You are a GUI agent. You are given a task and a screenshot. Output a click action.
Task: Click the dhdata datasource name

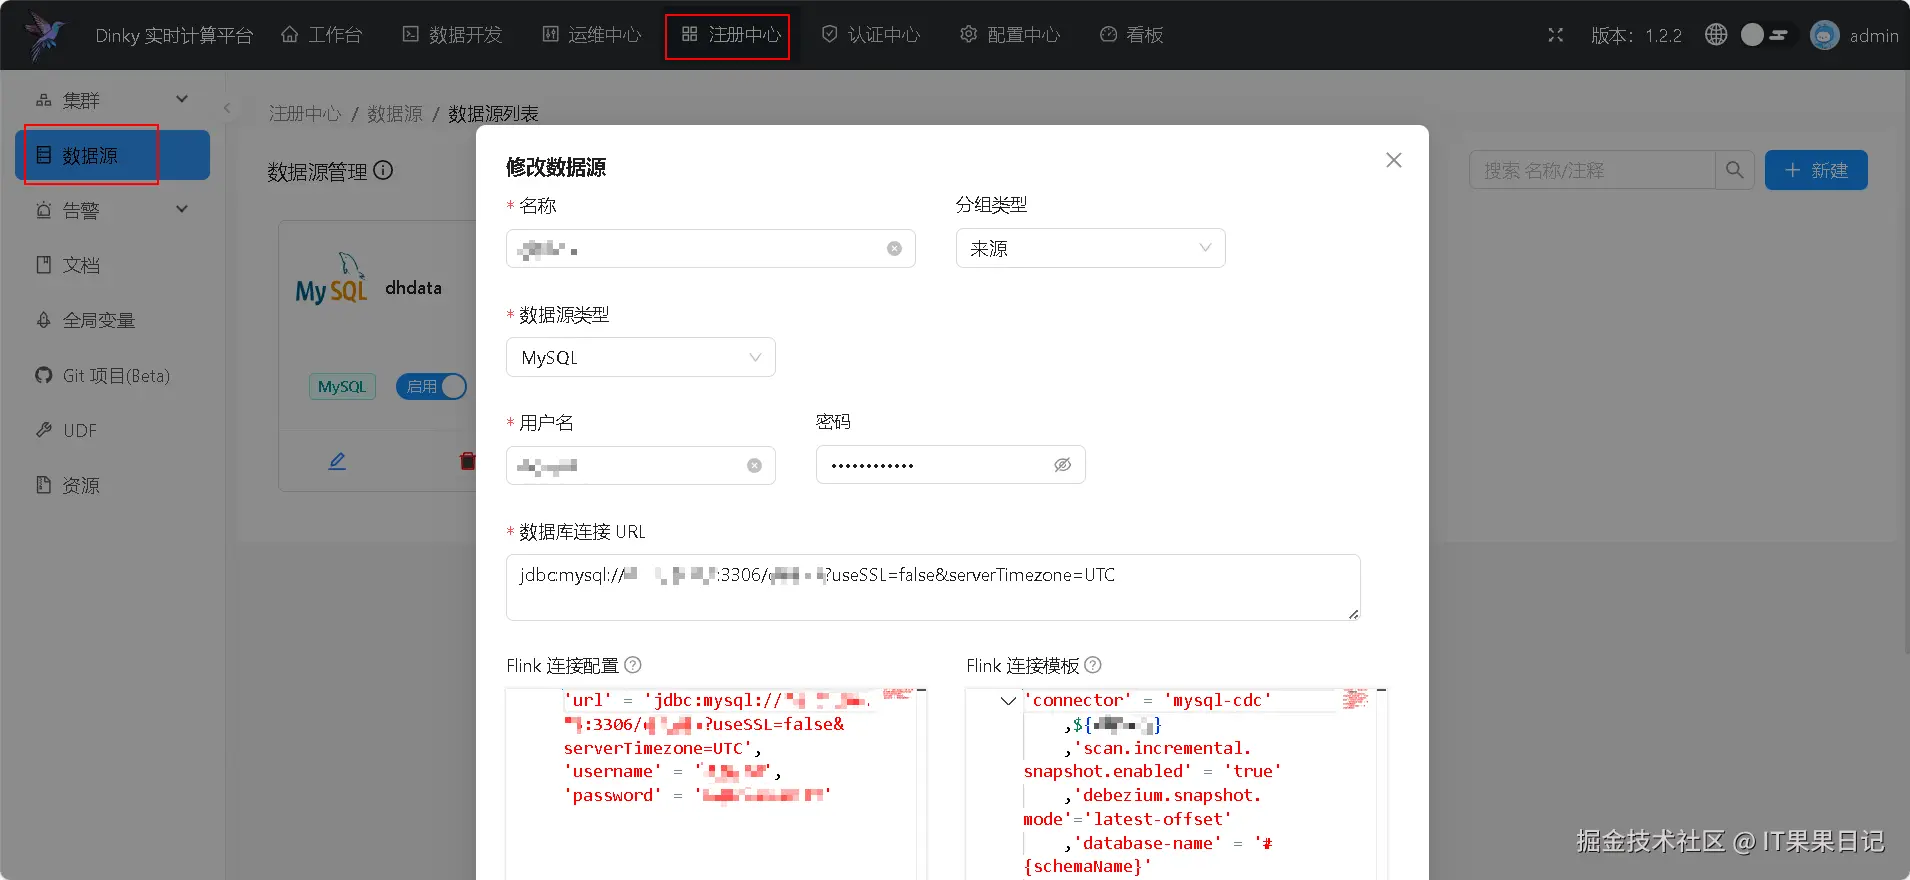(x=413, y=288)
